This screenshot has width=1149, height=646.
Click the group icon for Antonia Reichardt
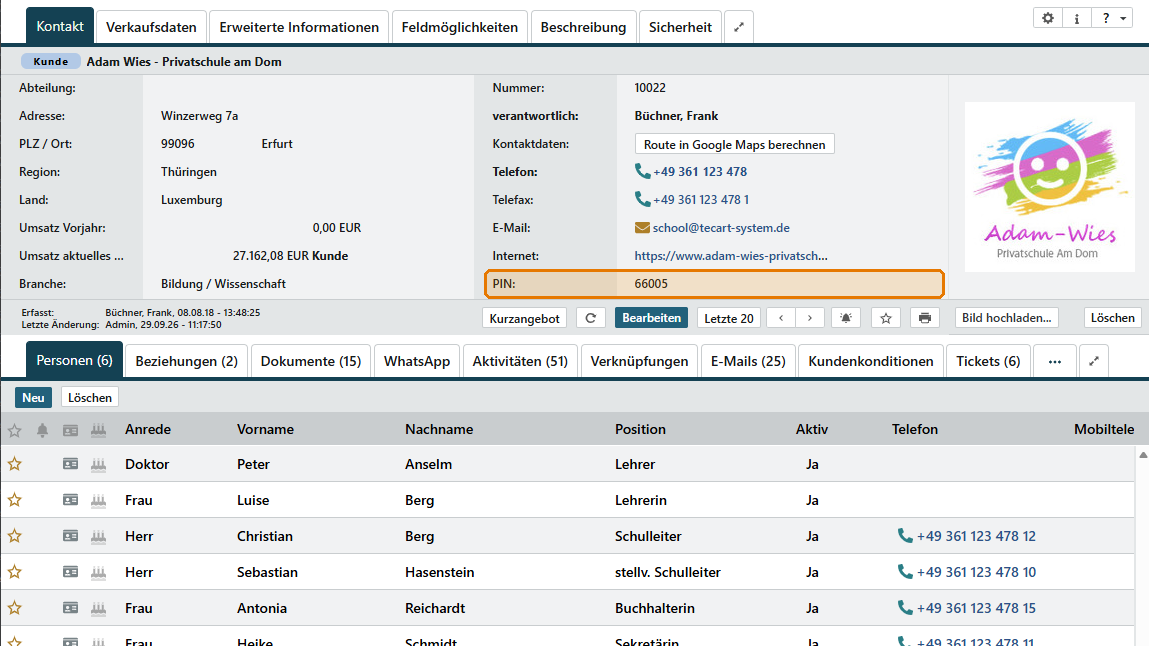point(98,607)
